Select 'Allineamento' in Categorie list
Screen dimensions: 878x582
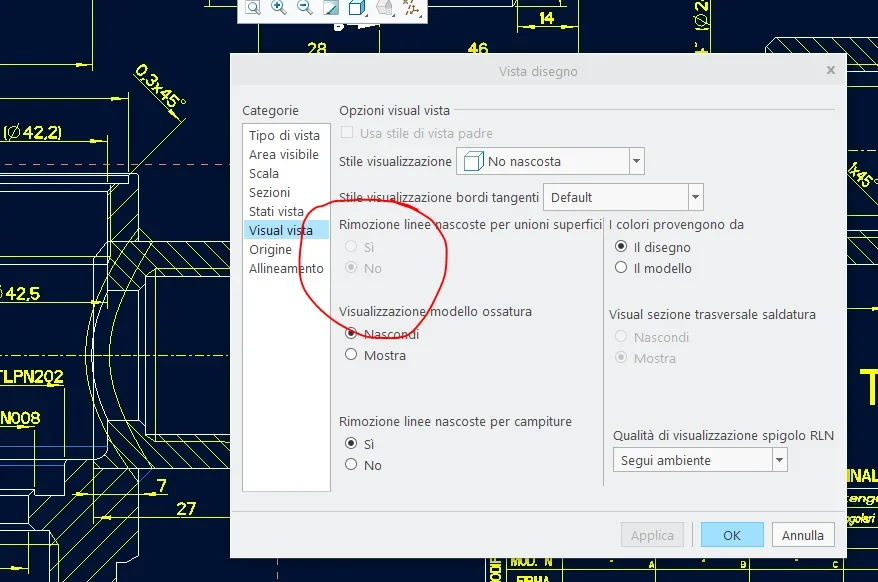286,269
